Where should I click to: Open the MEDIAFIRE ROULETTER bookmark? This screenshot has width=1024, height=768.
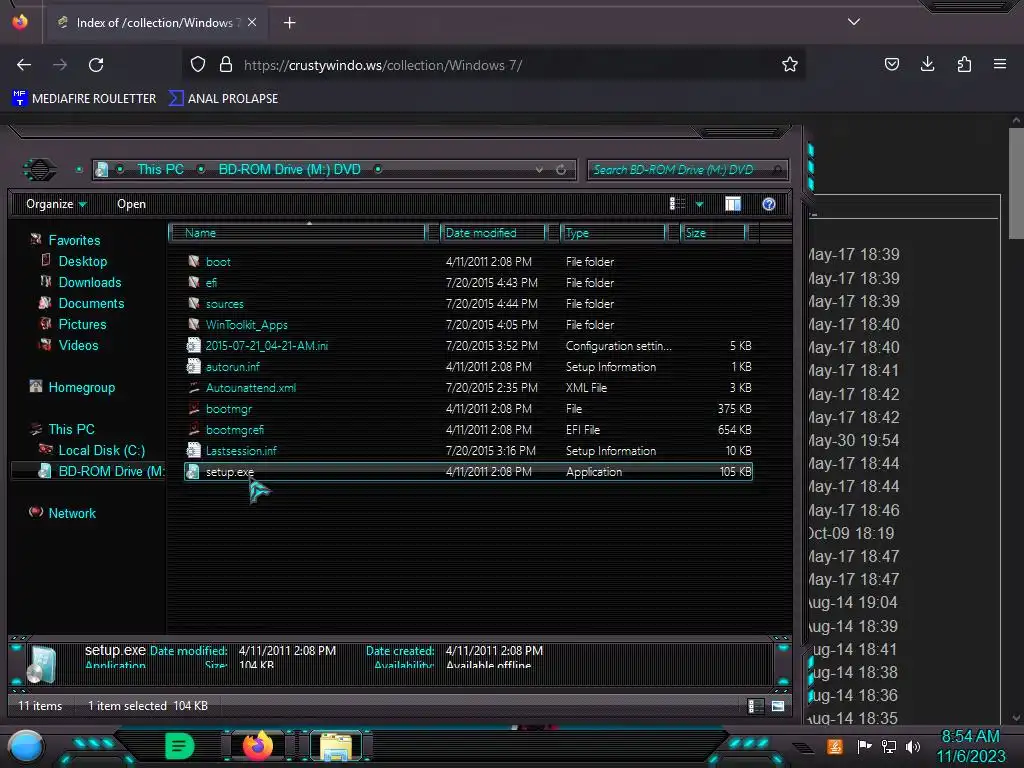coord(84,99)
